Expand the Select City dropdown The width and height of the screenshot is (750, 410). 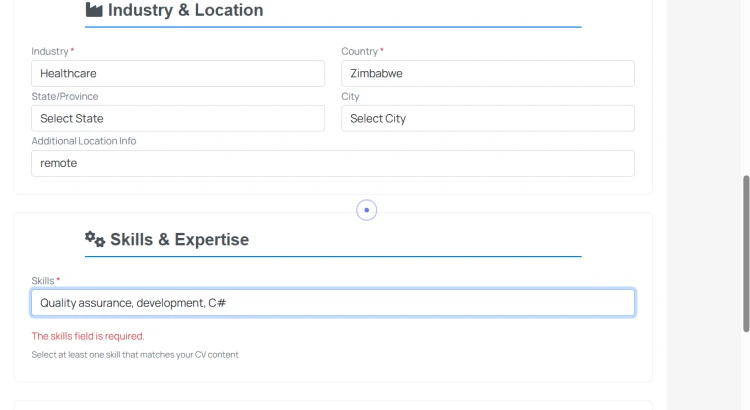click(x=487, y=118)
